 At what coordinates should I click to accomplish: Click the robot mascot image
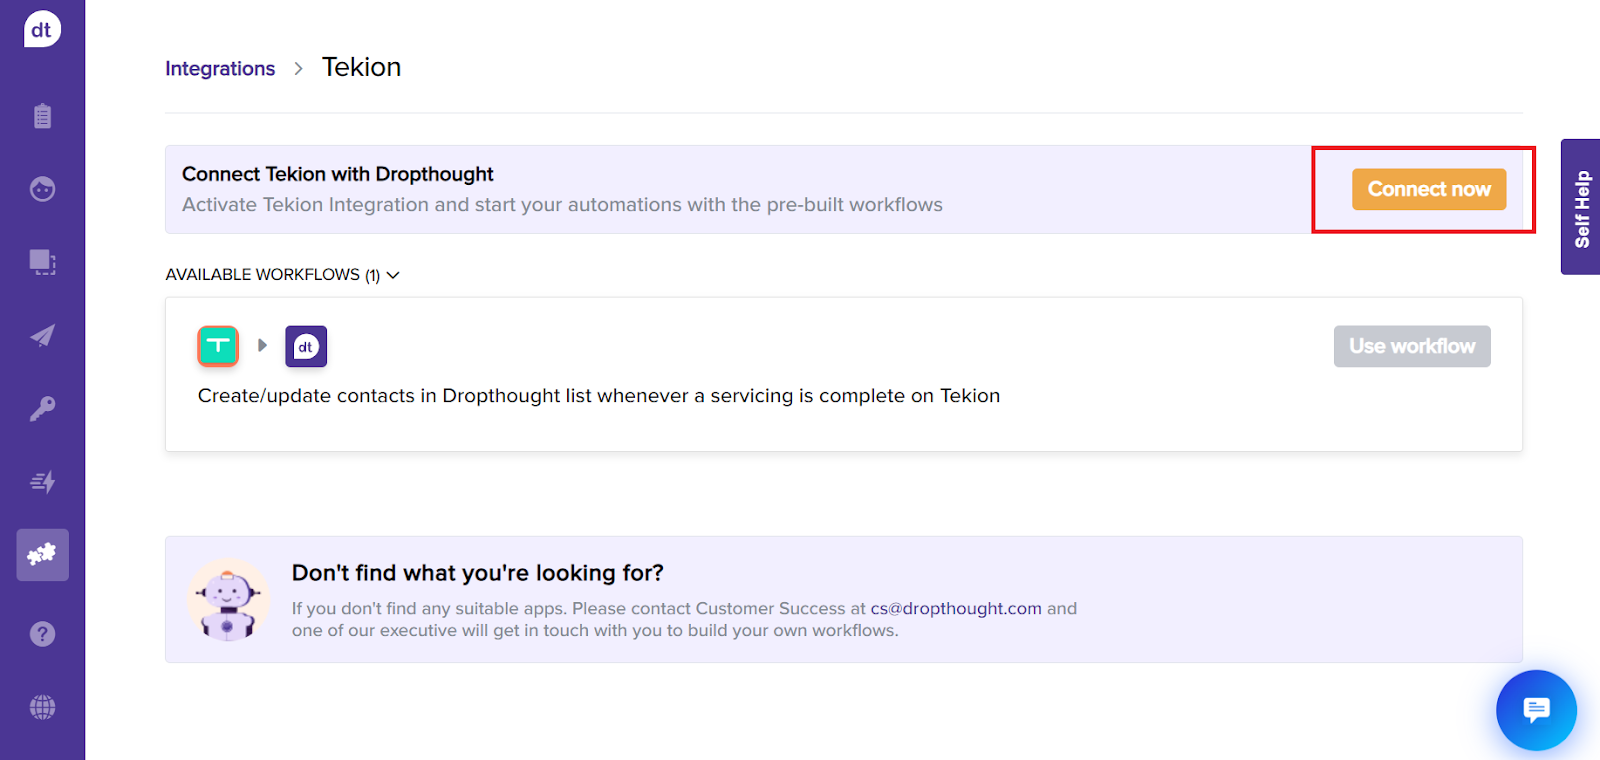pyautogui.click(x=228, y=600)
